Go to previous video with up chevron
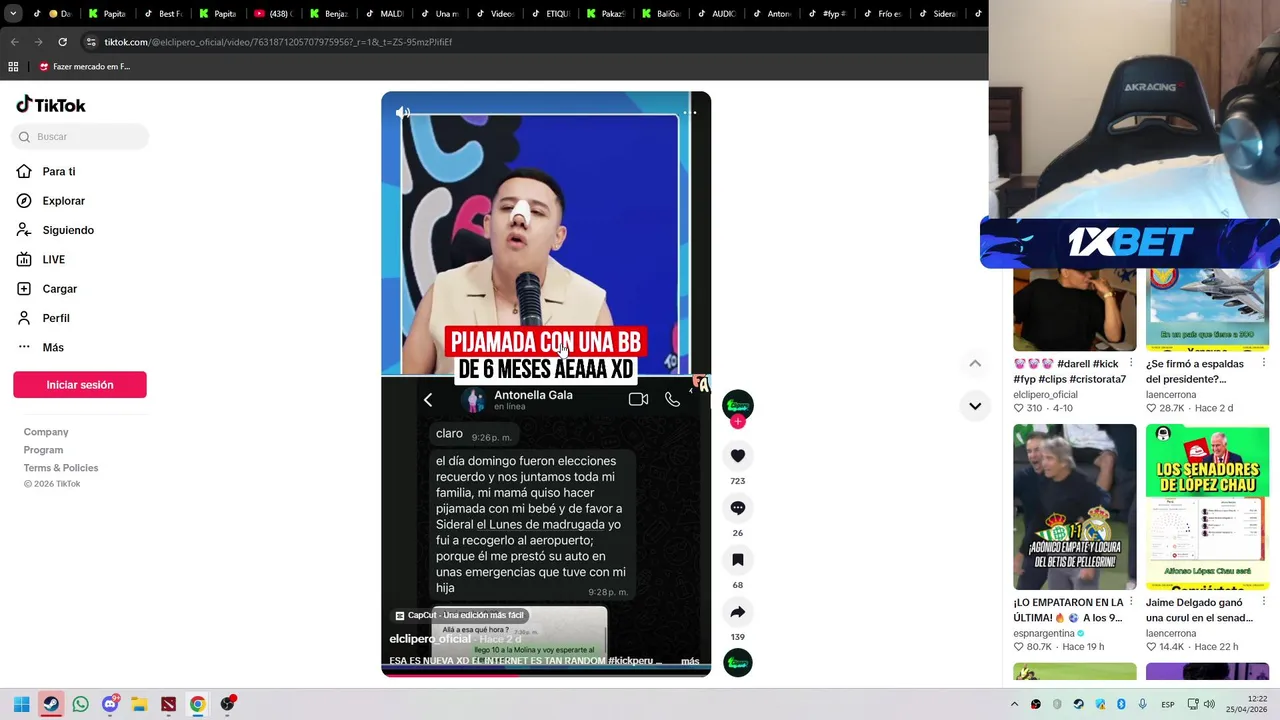The height and width of the screenshot is (720, 1280). [975, 363]
